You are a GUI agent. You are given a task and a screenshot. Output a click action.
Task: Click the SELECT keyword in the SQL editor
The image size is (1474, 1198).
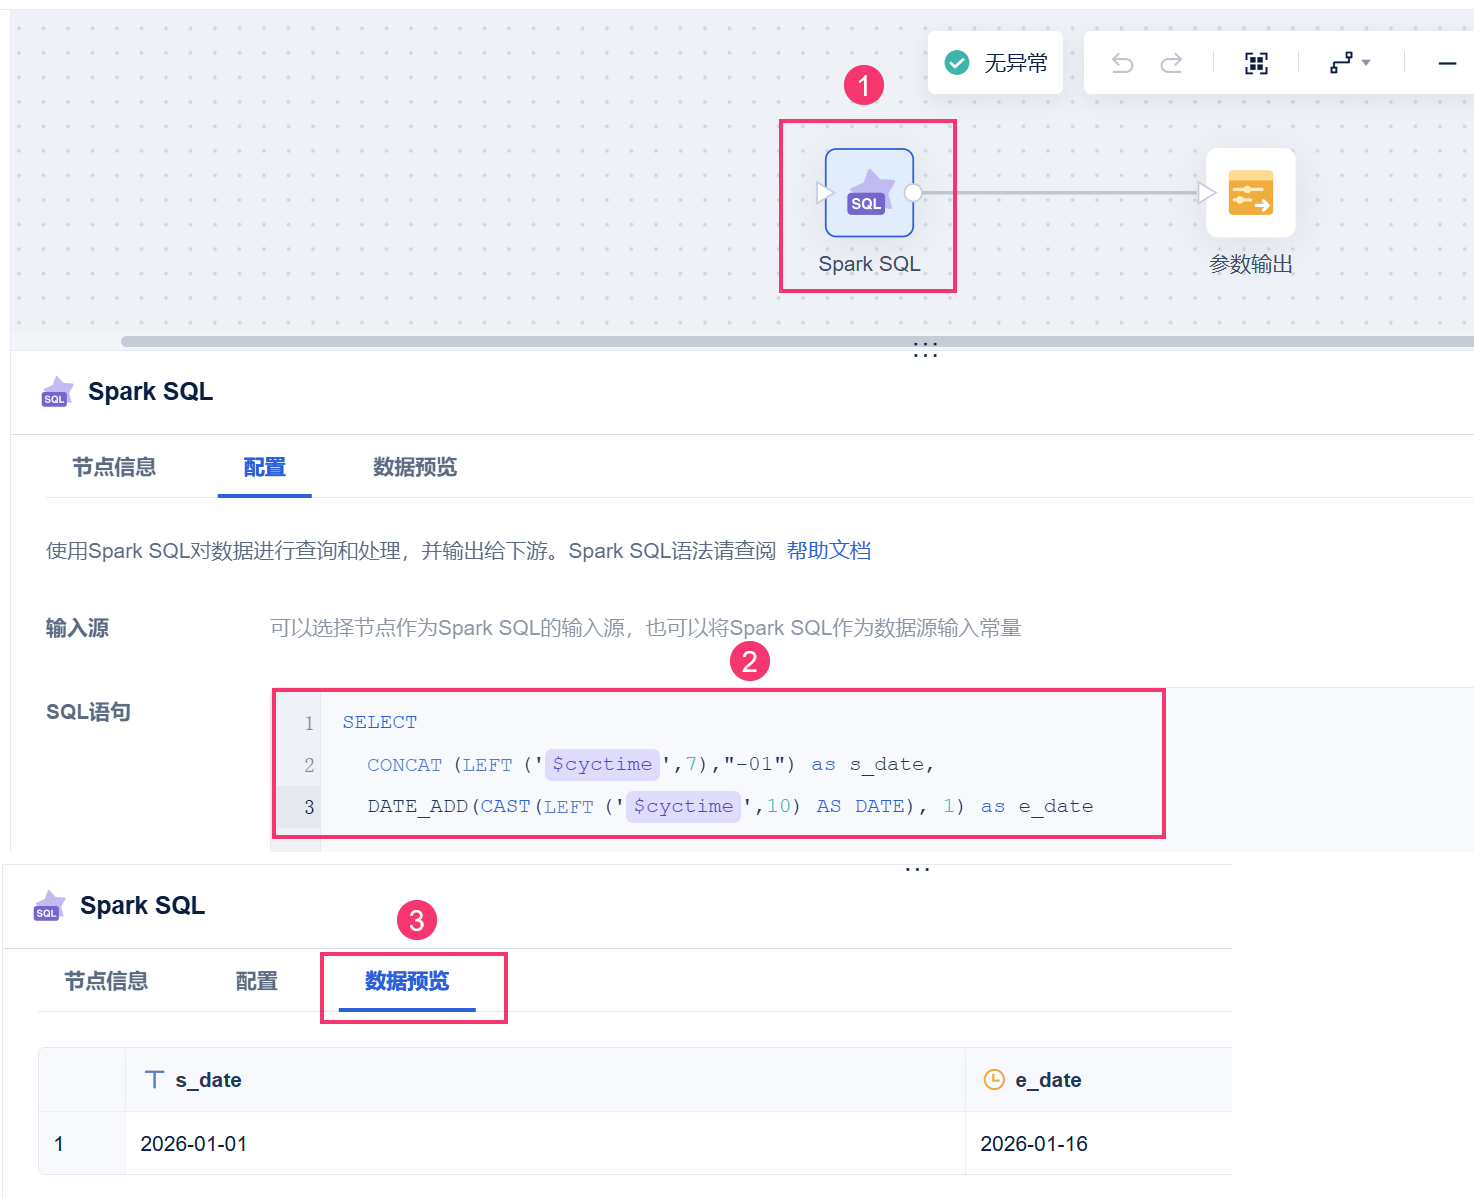pyautogui.click(x=380, y=722)
